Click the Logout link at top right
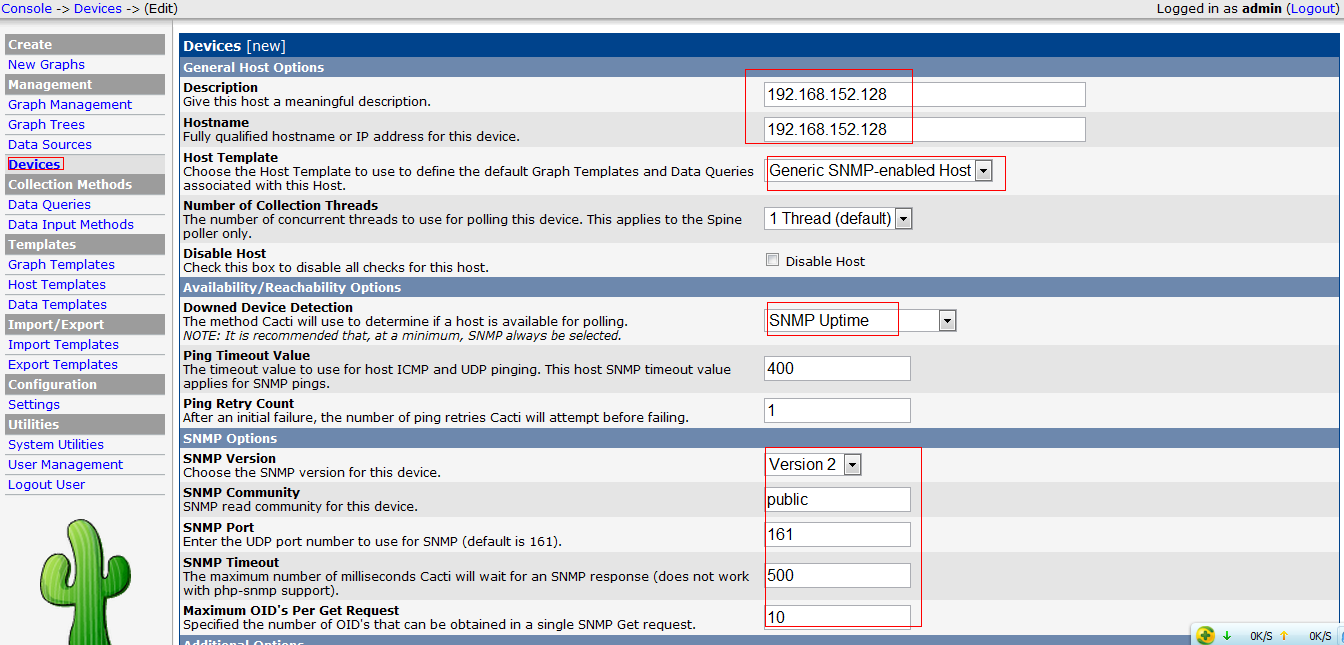 (1313, 8)
